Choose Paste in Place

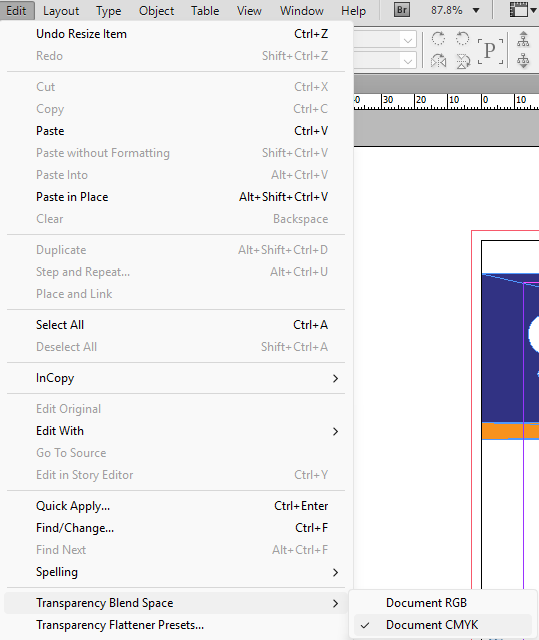176,197
